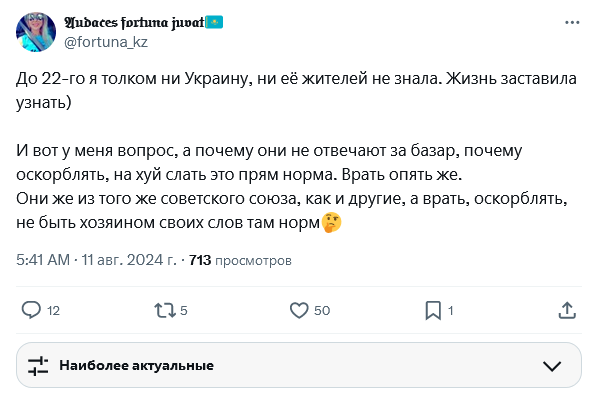The height and width of the screenshot is (395, 598).
Task: Open the Audaces fortuna juvat display name
Action: click(134, 23)
